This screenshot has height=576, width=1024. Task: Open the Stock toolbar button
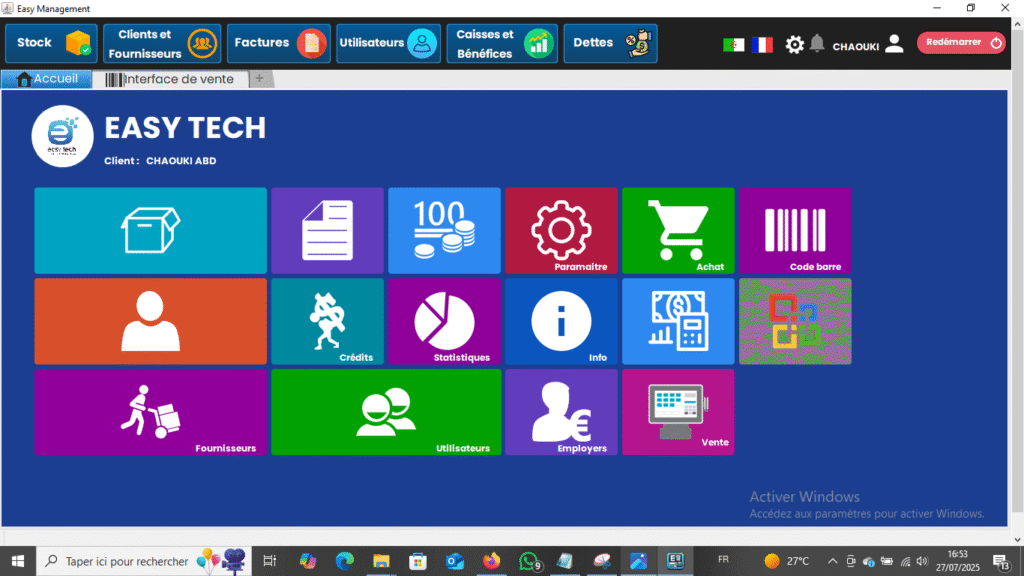point(52,43)
